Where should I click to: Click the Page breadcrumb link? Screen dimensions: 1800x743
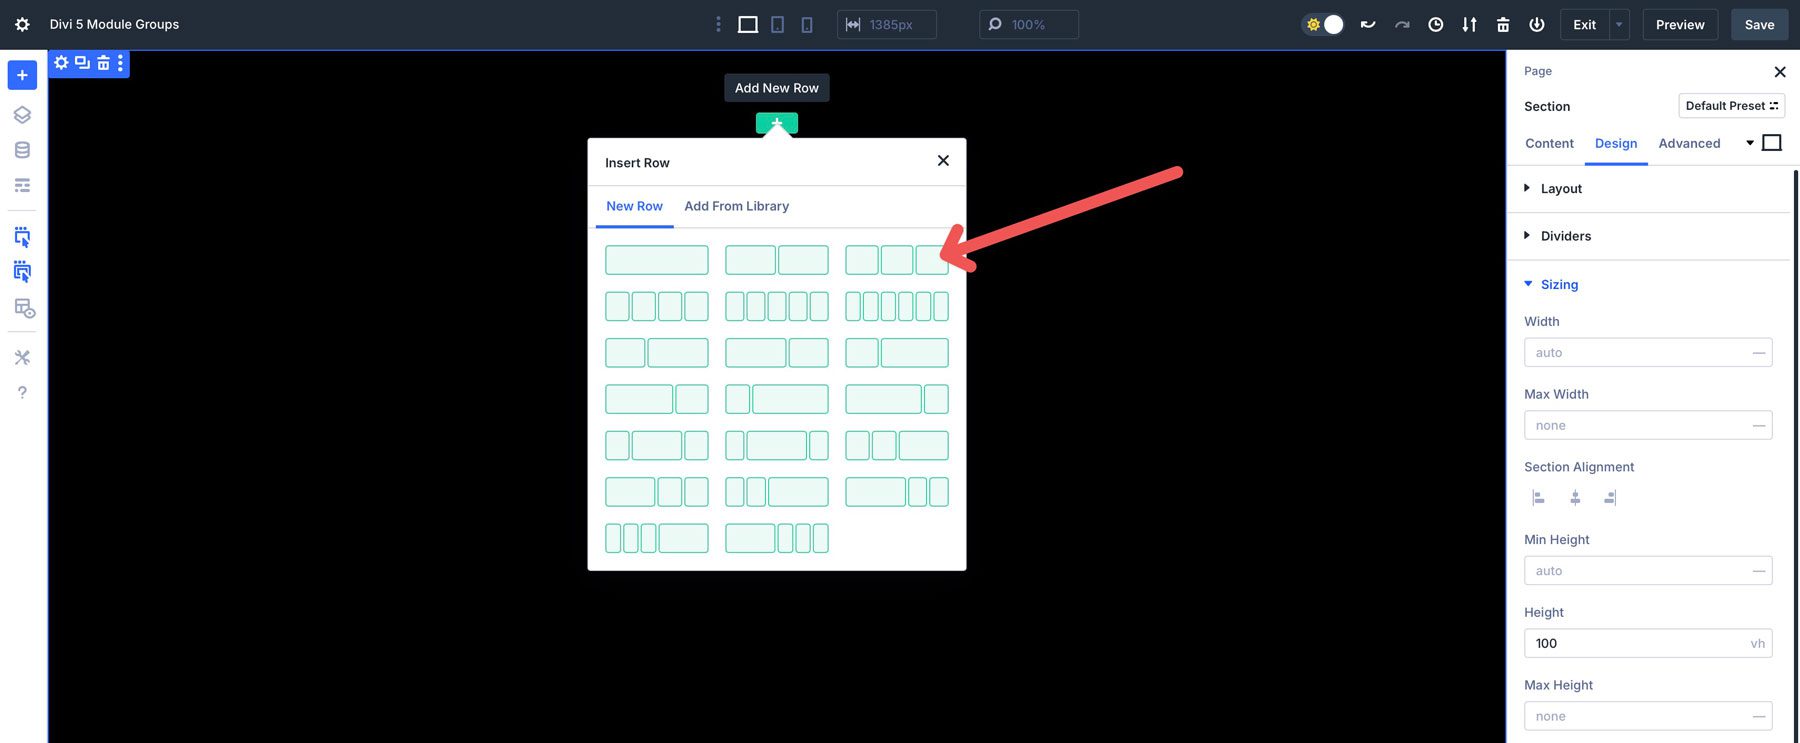point(1537,71)
